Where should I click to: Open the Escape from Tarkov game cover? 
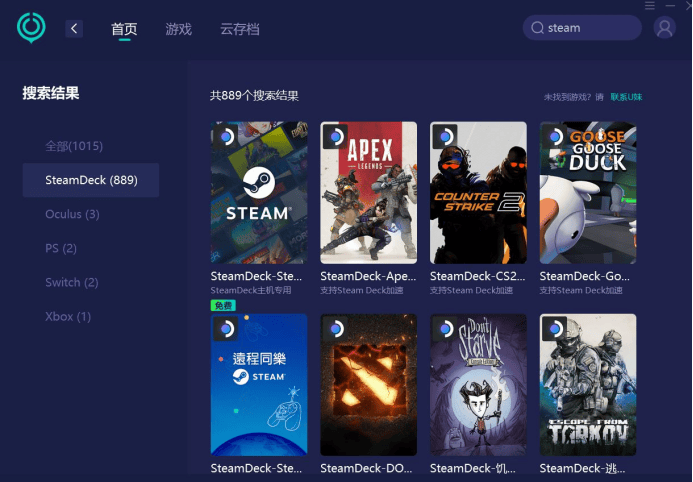coord(587,385)
